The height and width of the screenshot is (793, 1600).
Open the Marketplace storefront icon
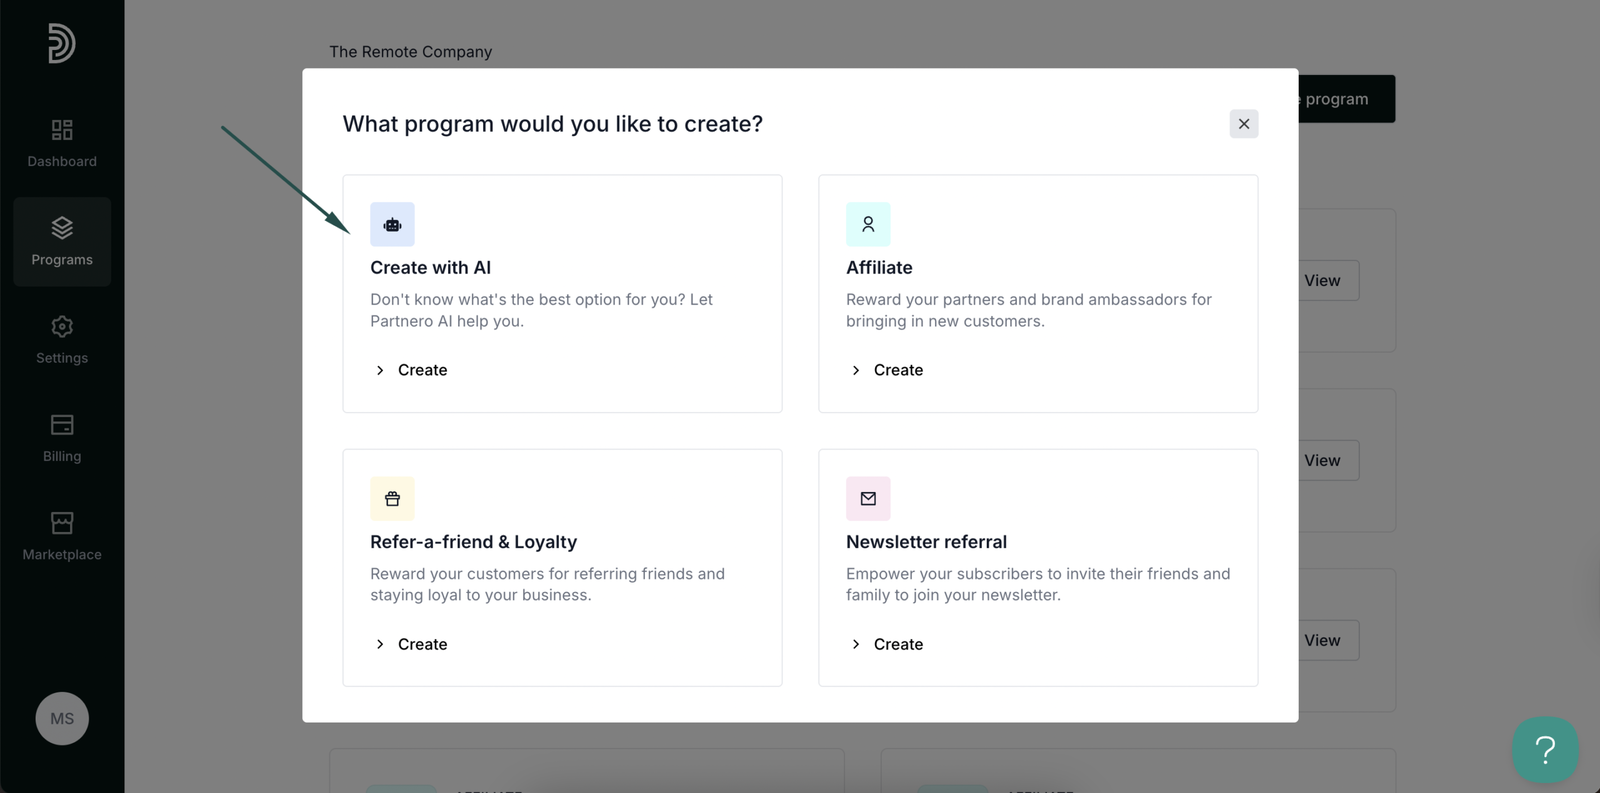pyautogui.click(x=62, y=523)
